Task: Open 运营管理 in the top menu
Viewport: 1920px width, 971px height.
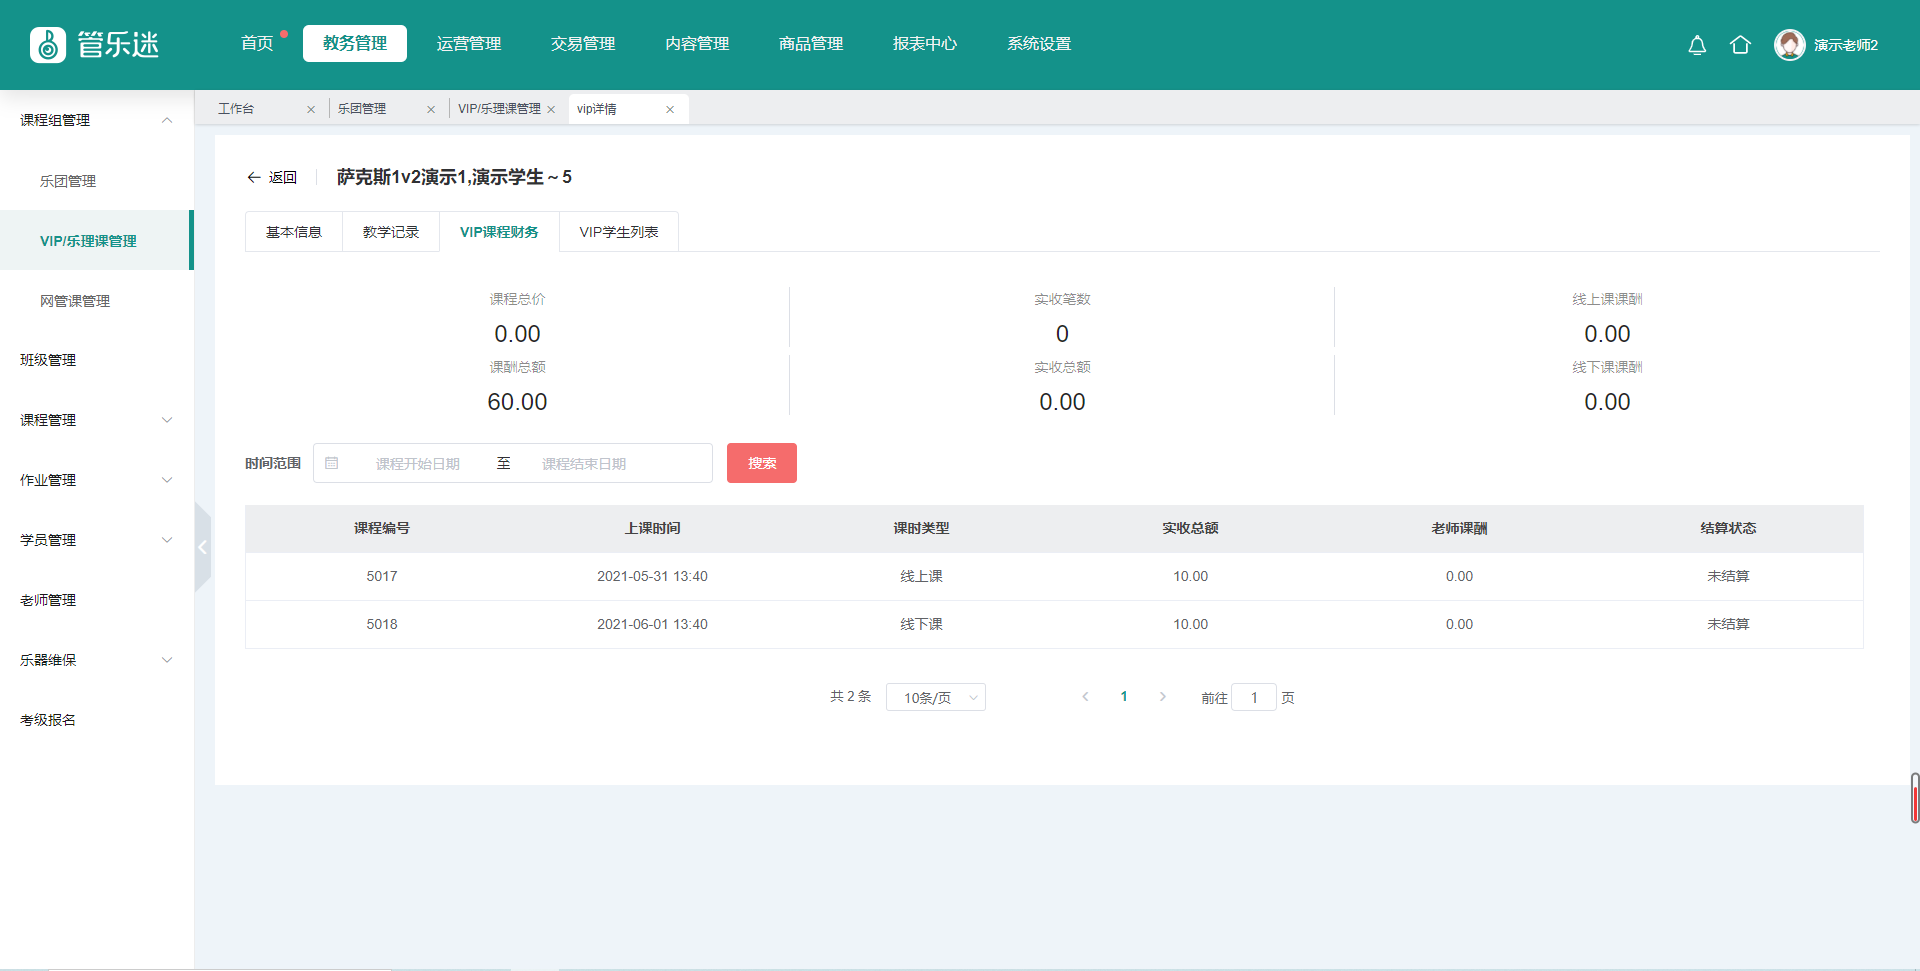Action: (x=468, y=44)
